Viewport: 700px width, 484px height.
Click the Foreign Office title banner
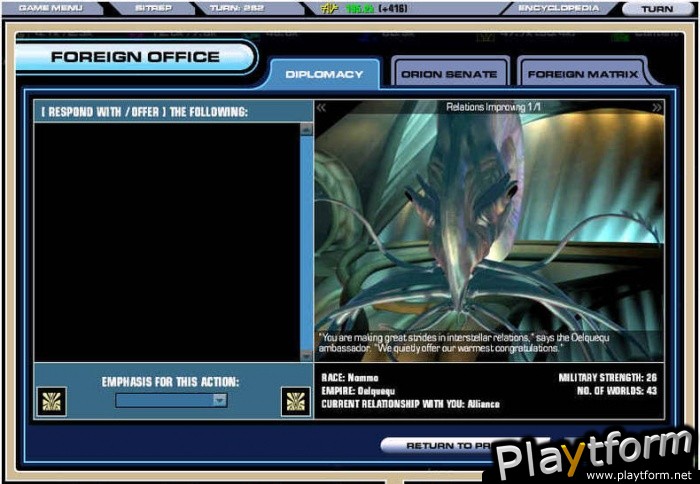135,57
